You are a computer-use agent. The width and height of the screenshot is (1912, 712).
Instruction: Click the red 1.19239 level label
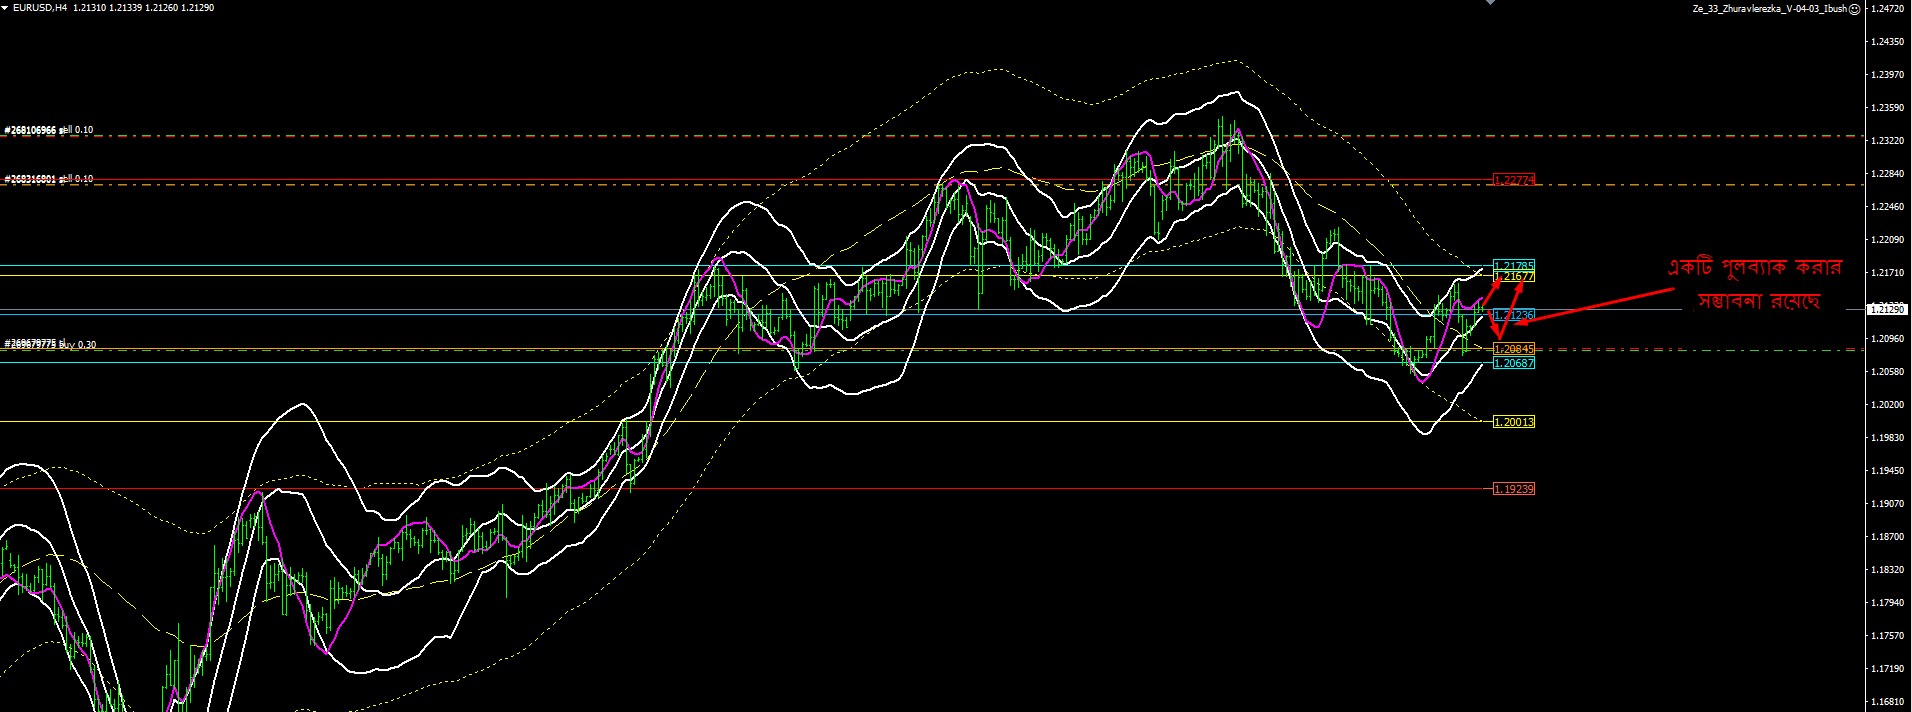(1514, 489)
